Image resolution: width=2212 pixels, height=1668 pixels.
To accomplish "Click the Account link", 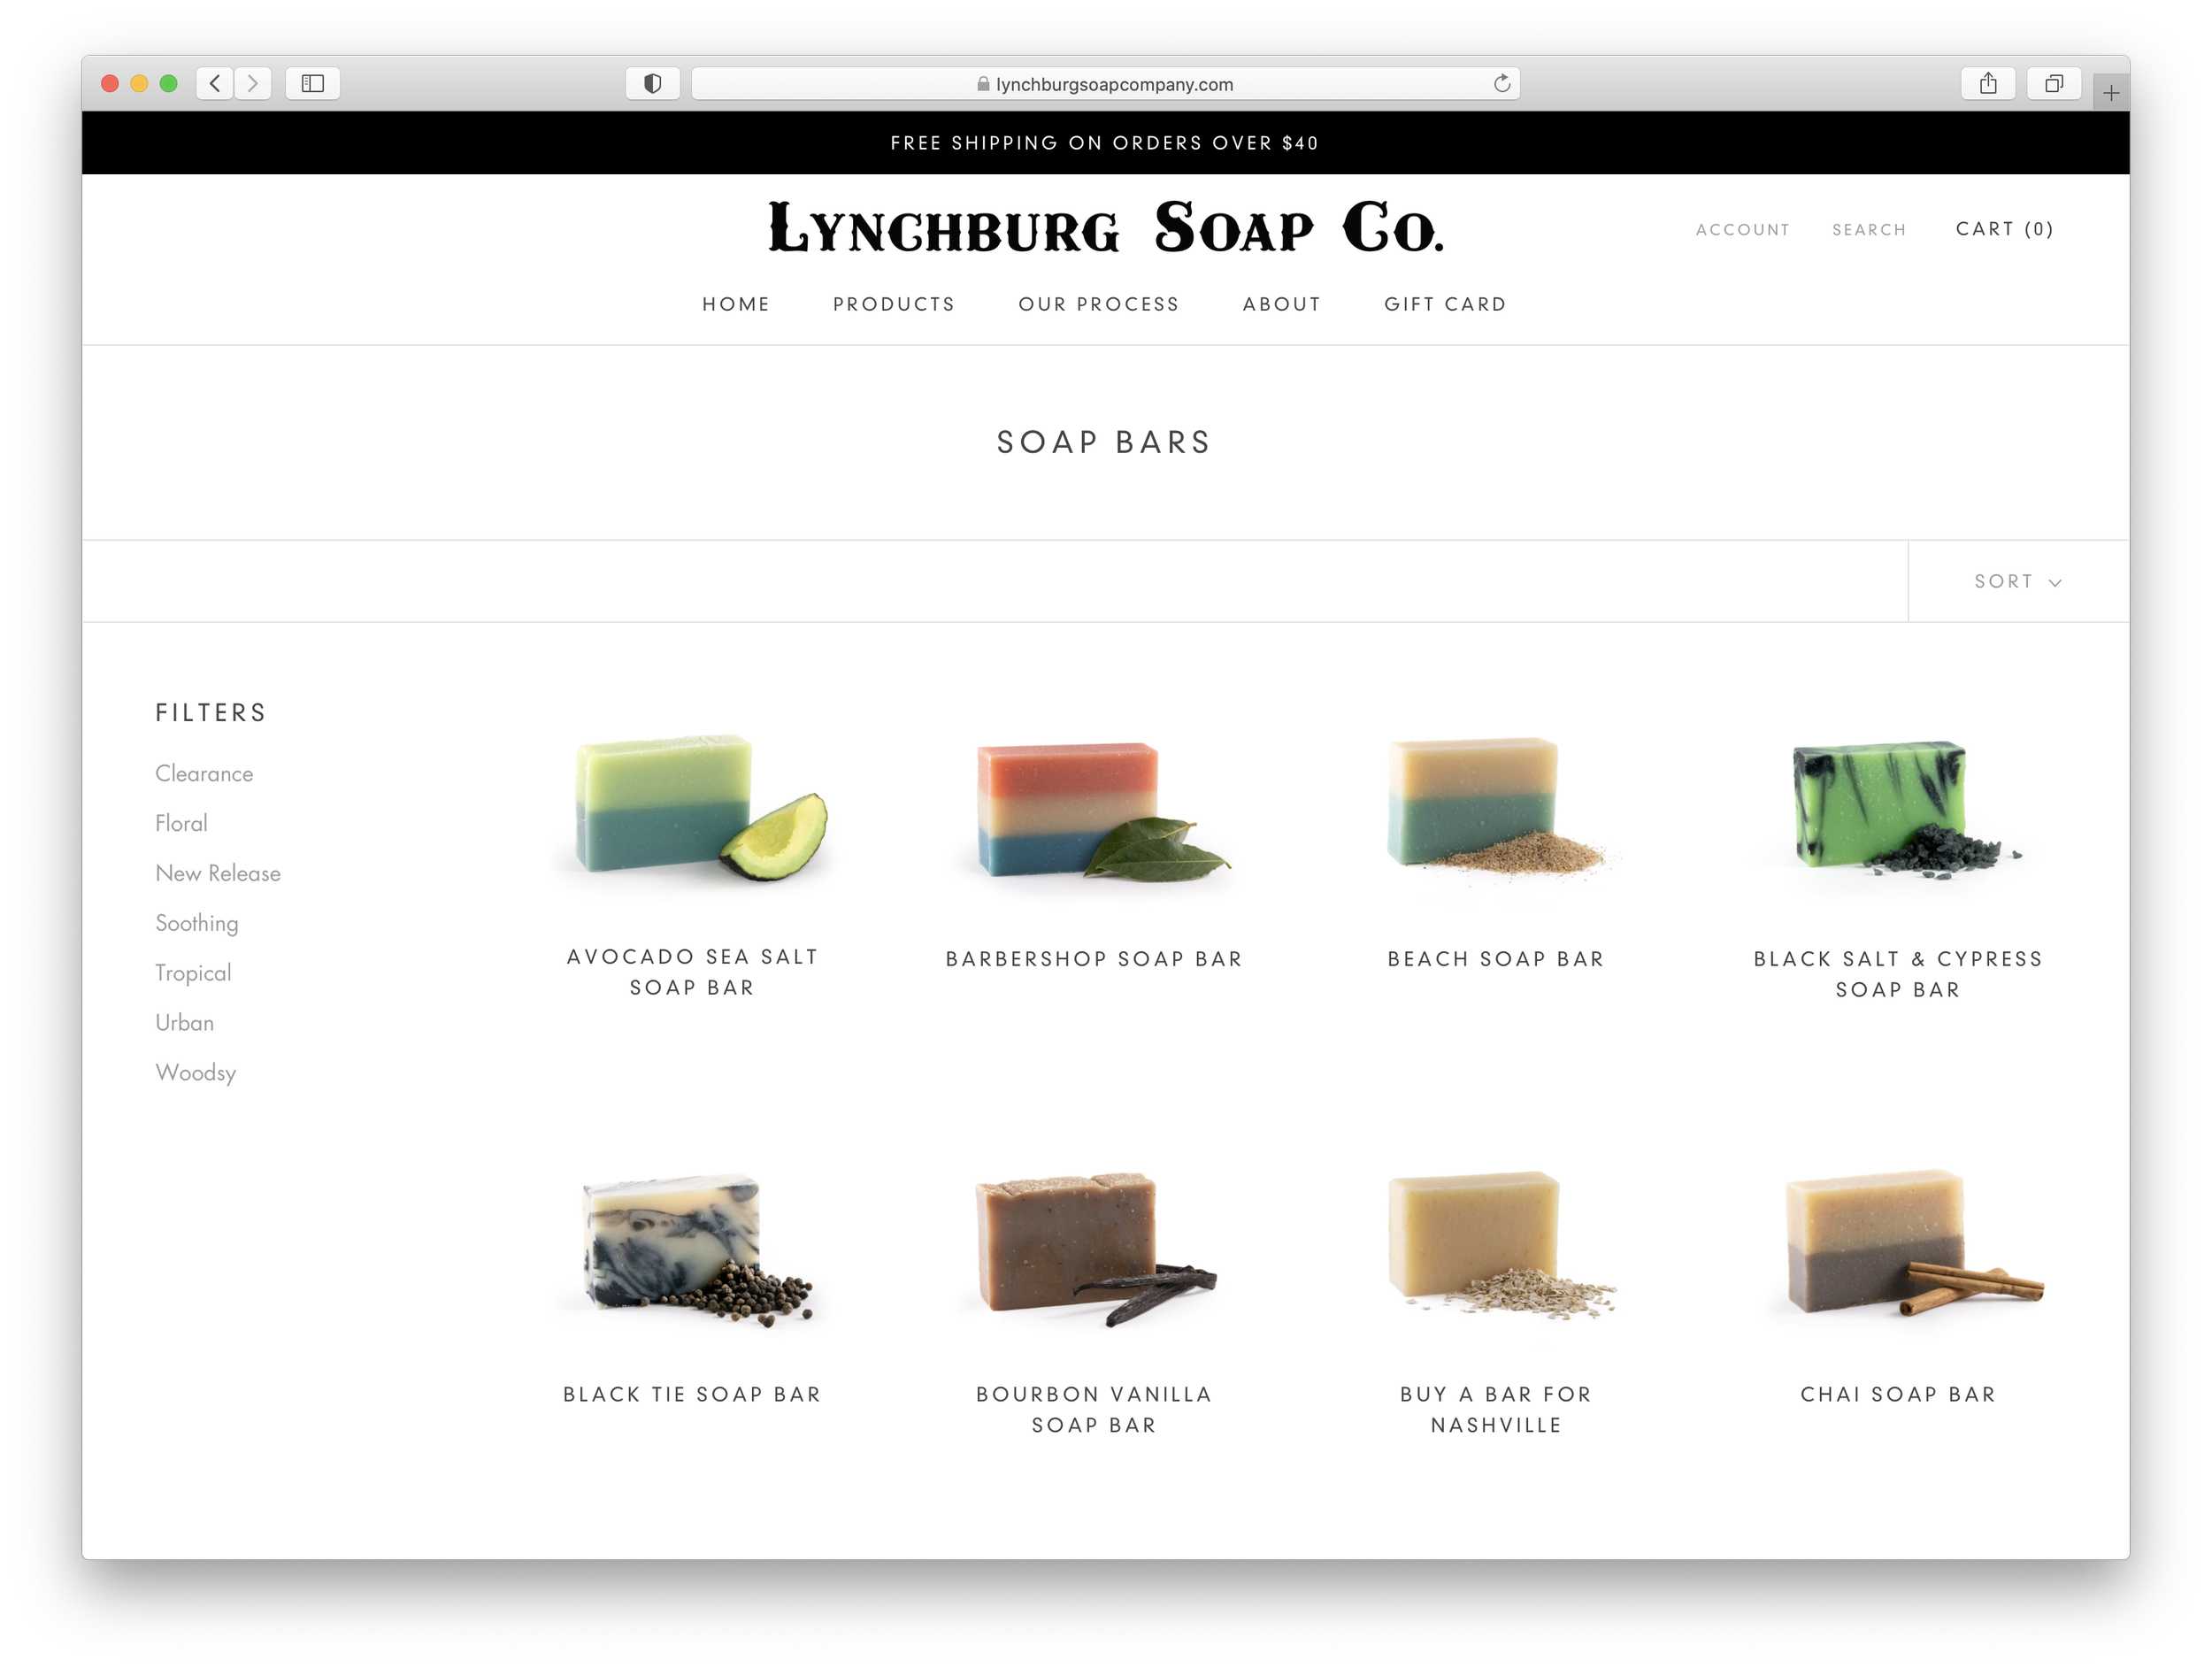I will click(1742, 230).
